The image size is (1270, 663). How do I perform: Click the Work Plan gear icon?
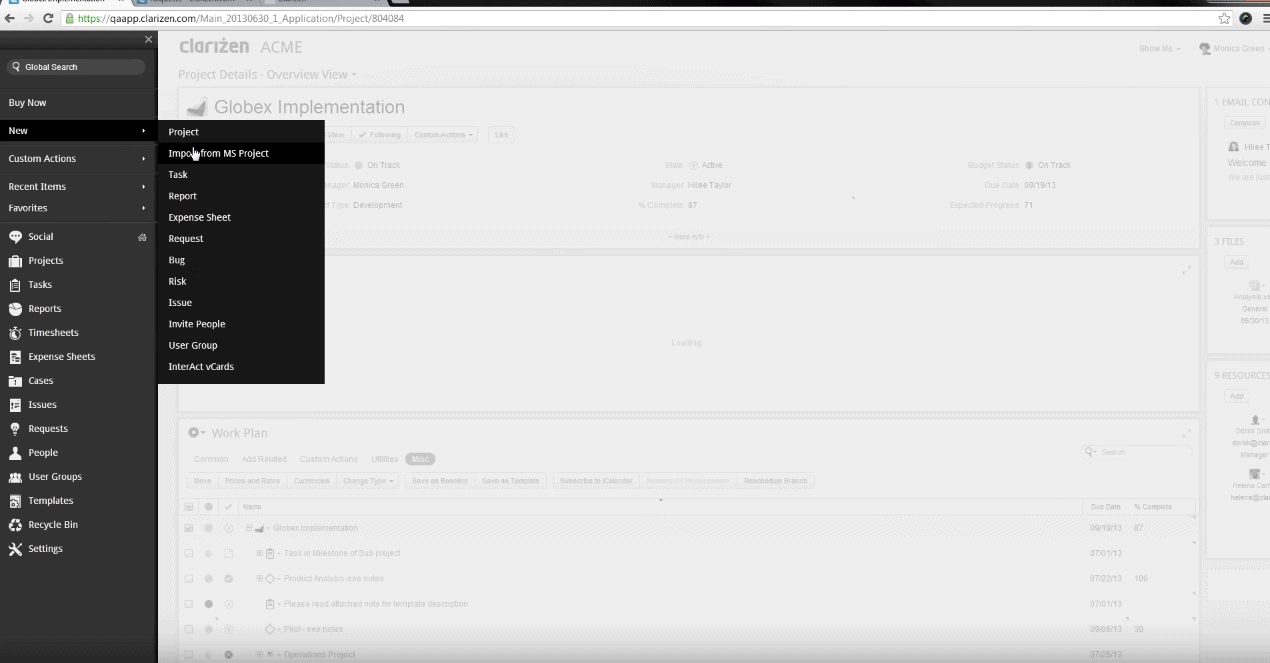pos(196,433)
